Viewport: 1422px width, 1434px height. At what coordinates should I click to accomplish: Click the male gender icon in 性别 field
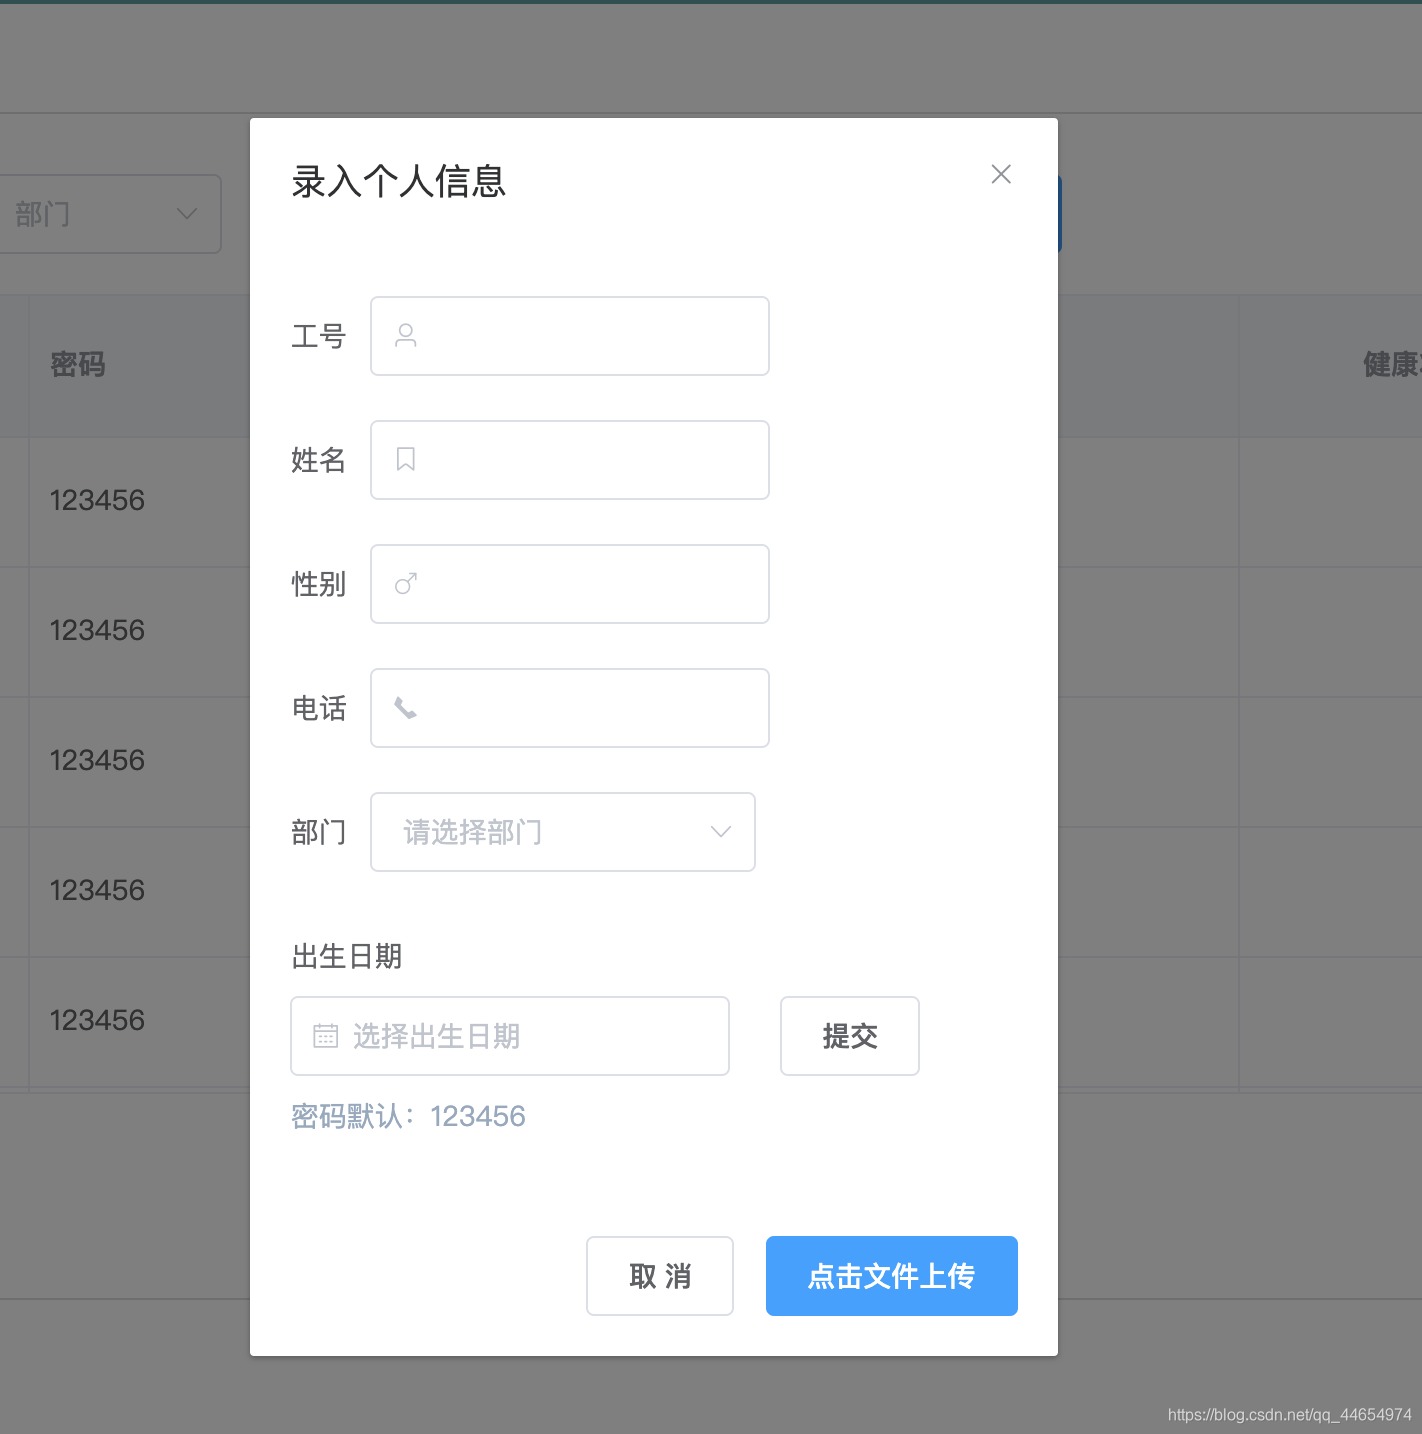[x=405, y=583]
